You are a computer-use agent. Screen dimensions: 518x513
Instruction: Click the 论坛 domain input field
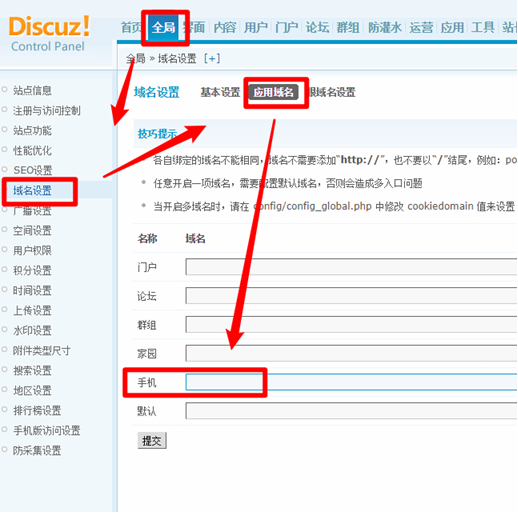351,295
